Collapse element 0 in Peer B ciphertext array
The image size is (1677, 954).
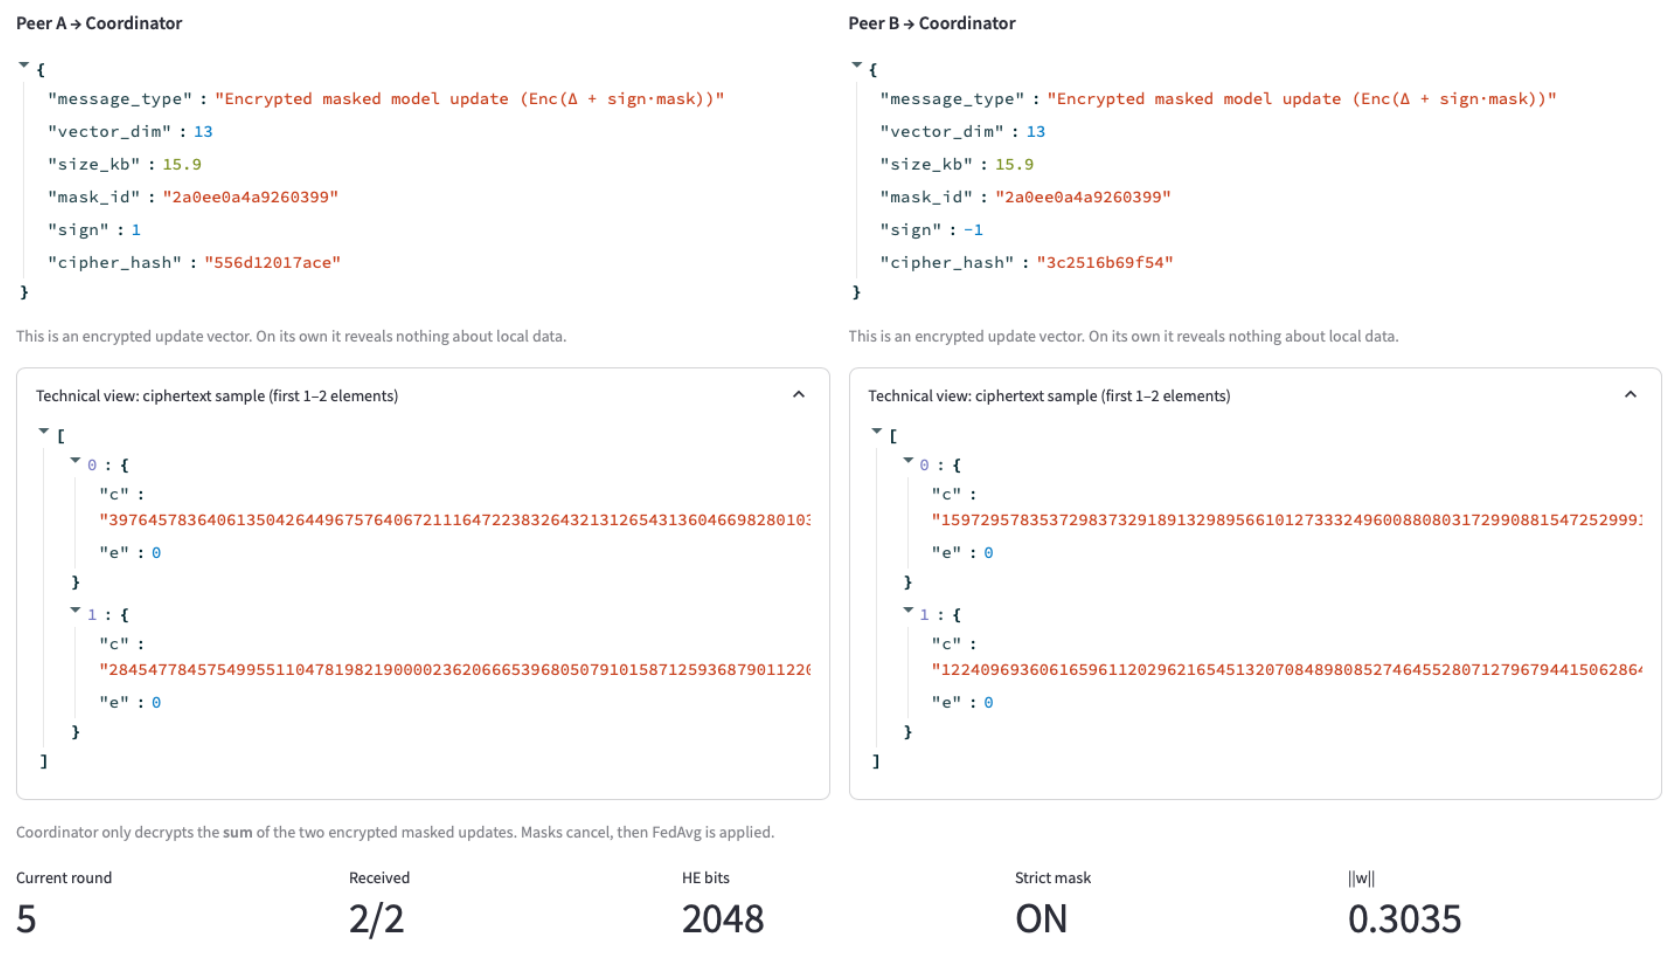(x=907, y=460)
